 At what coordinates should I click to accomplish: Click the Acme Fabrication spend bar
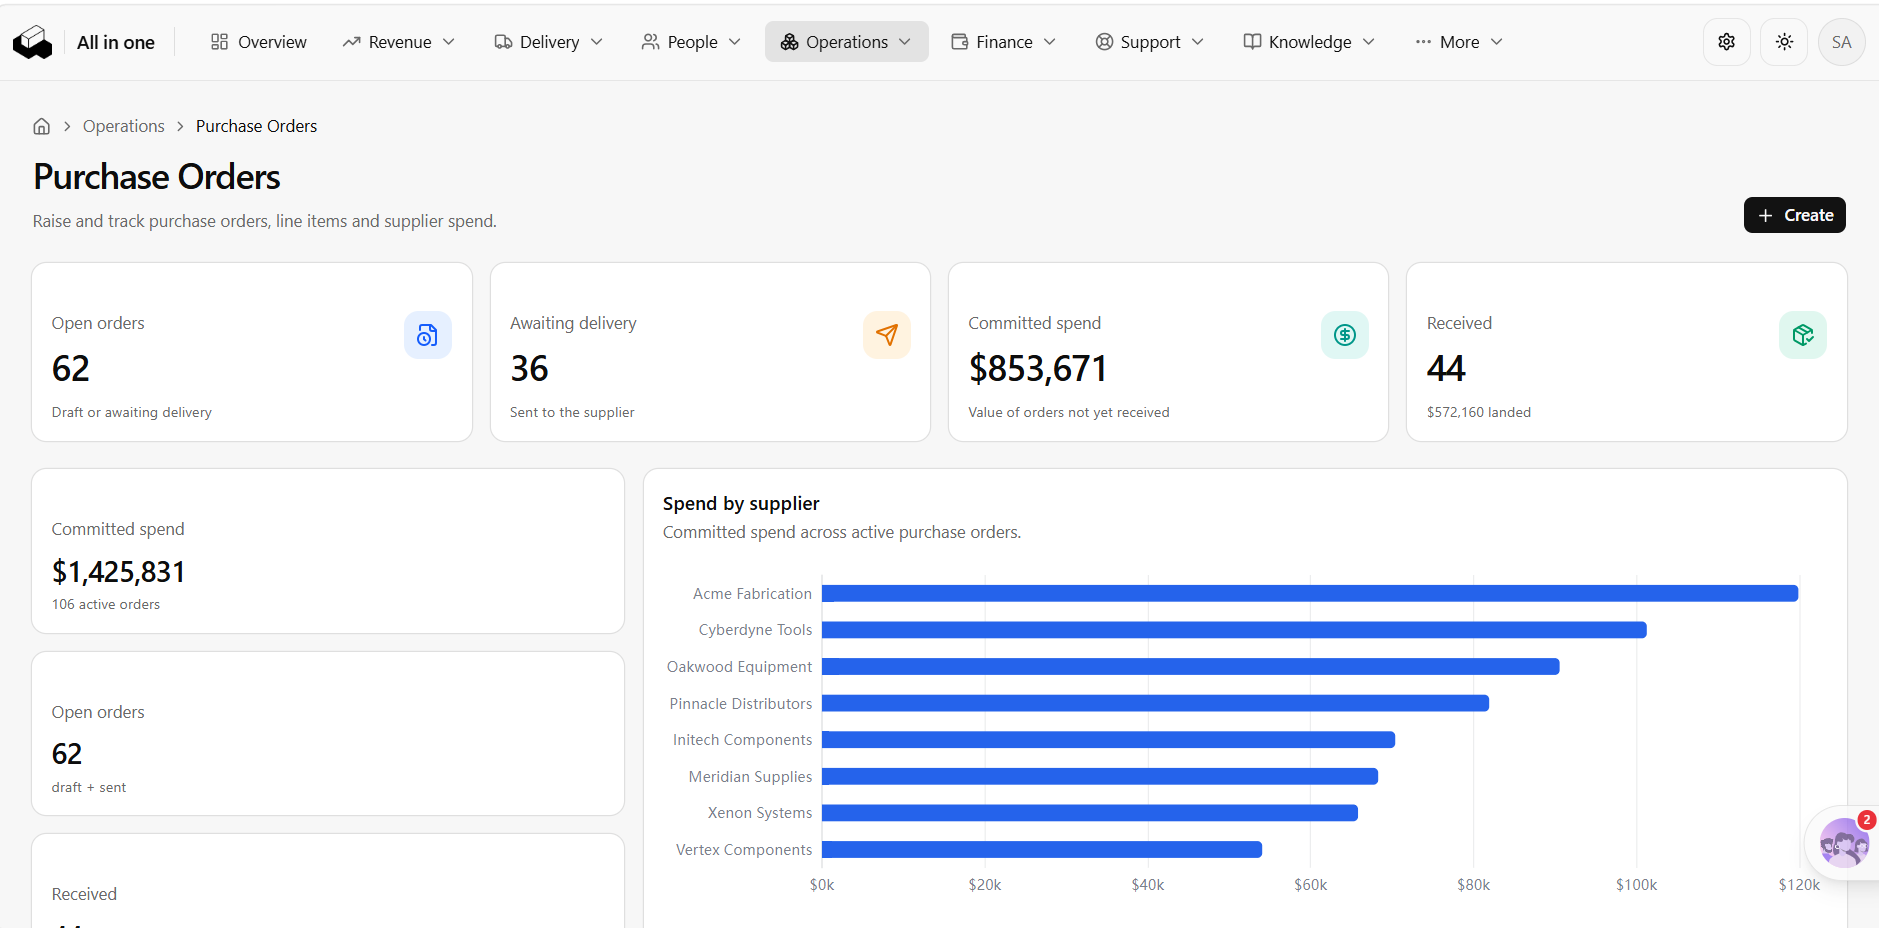point(1310,593)
